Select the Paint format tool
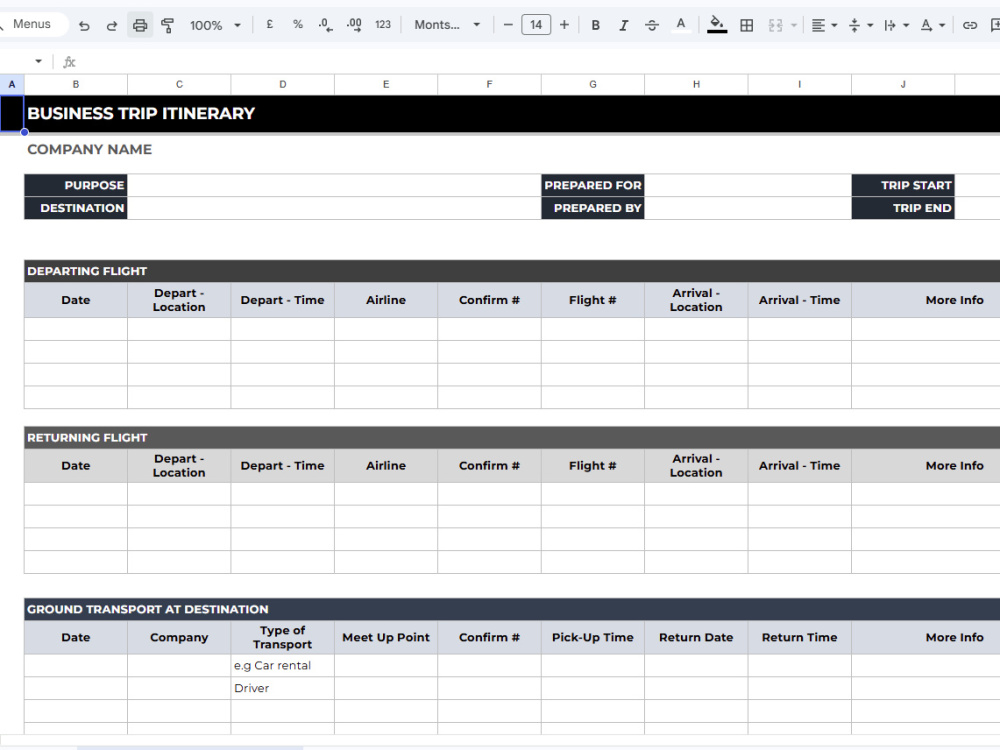Screen dimensions: 1000x750 [x=168, y=26]
